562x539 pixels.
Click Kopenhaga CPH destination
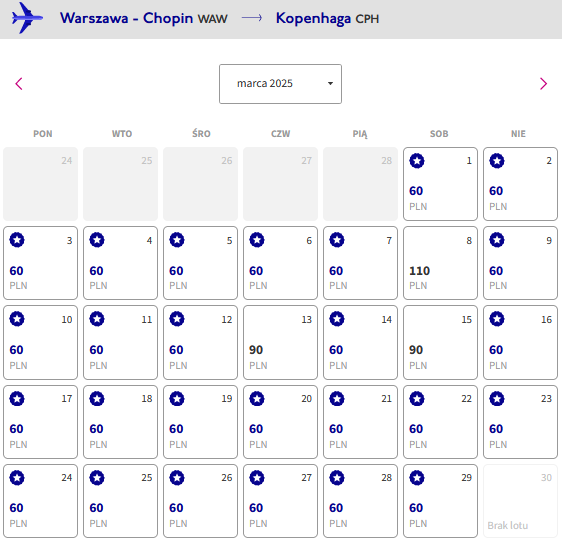tap(327, 19)
